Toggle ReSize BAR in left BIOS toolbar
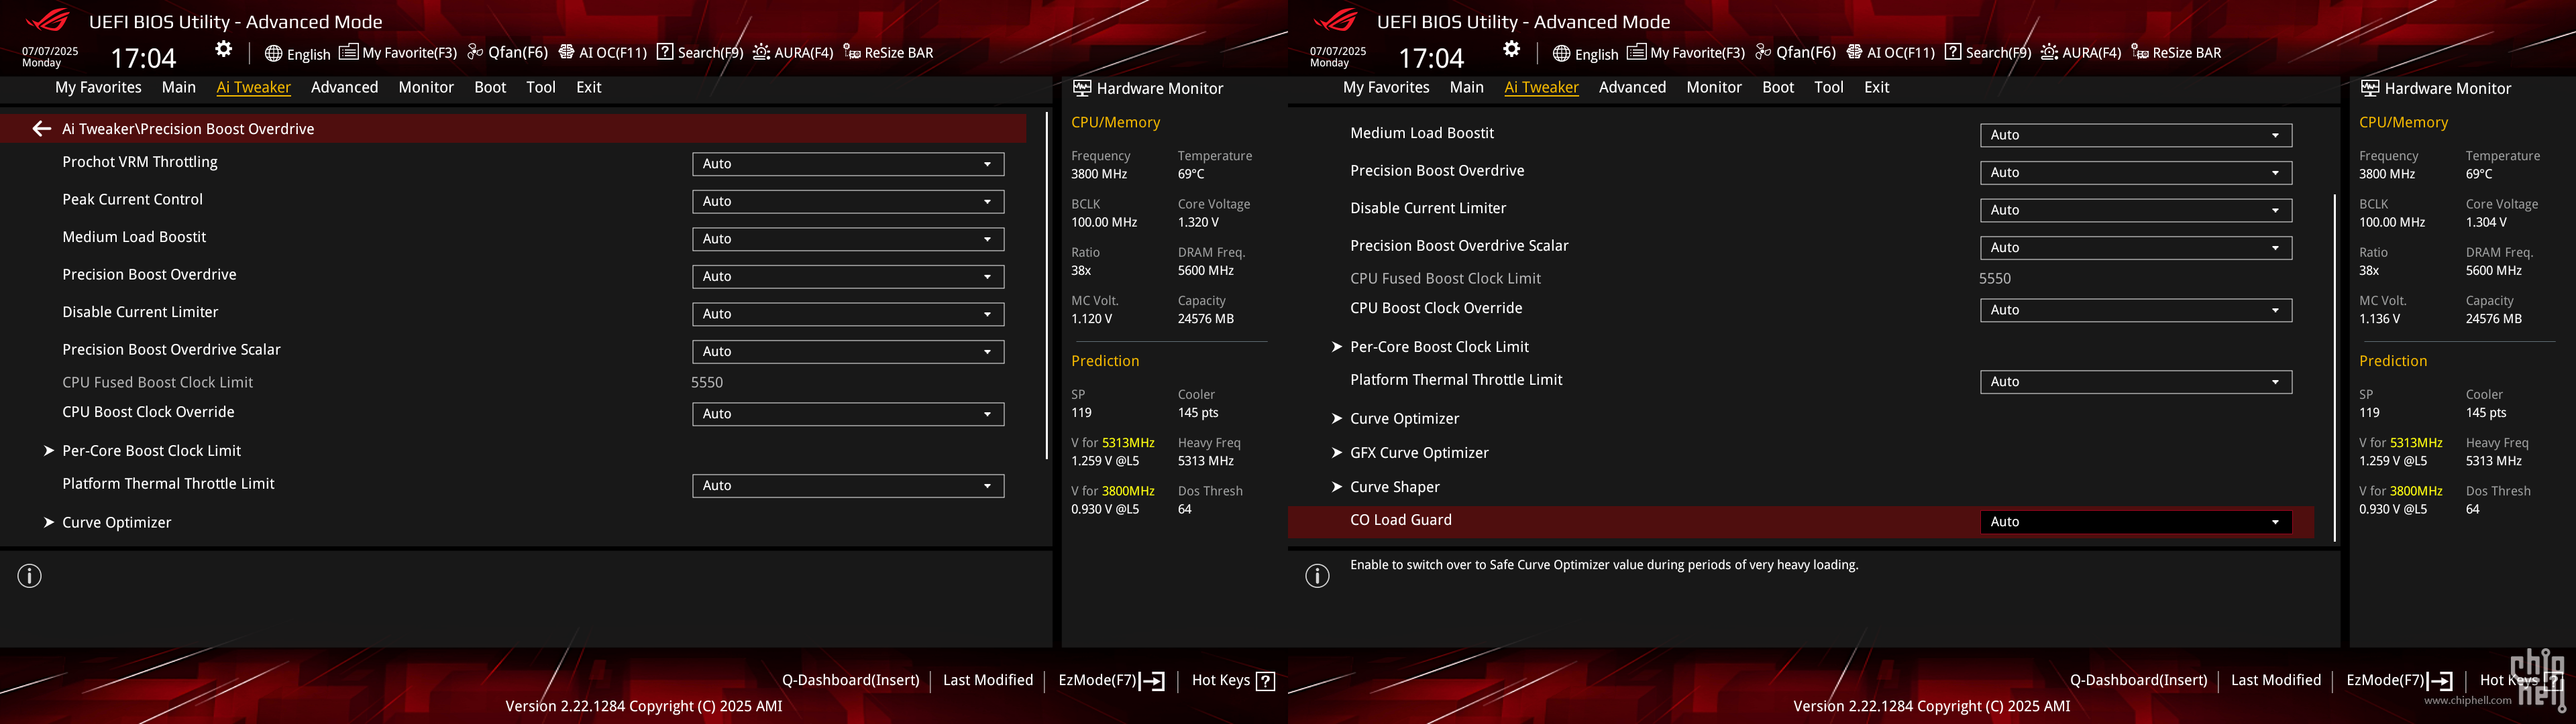Viewport: 2576px width, 724px height. coord(888,53)
